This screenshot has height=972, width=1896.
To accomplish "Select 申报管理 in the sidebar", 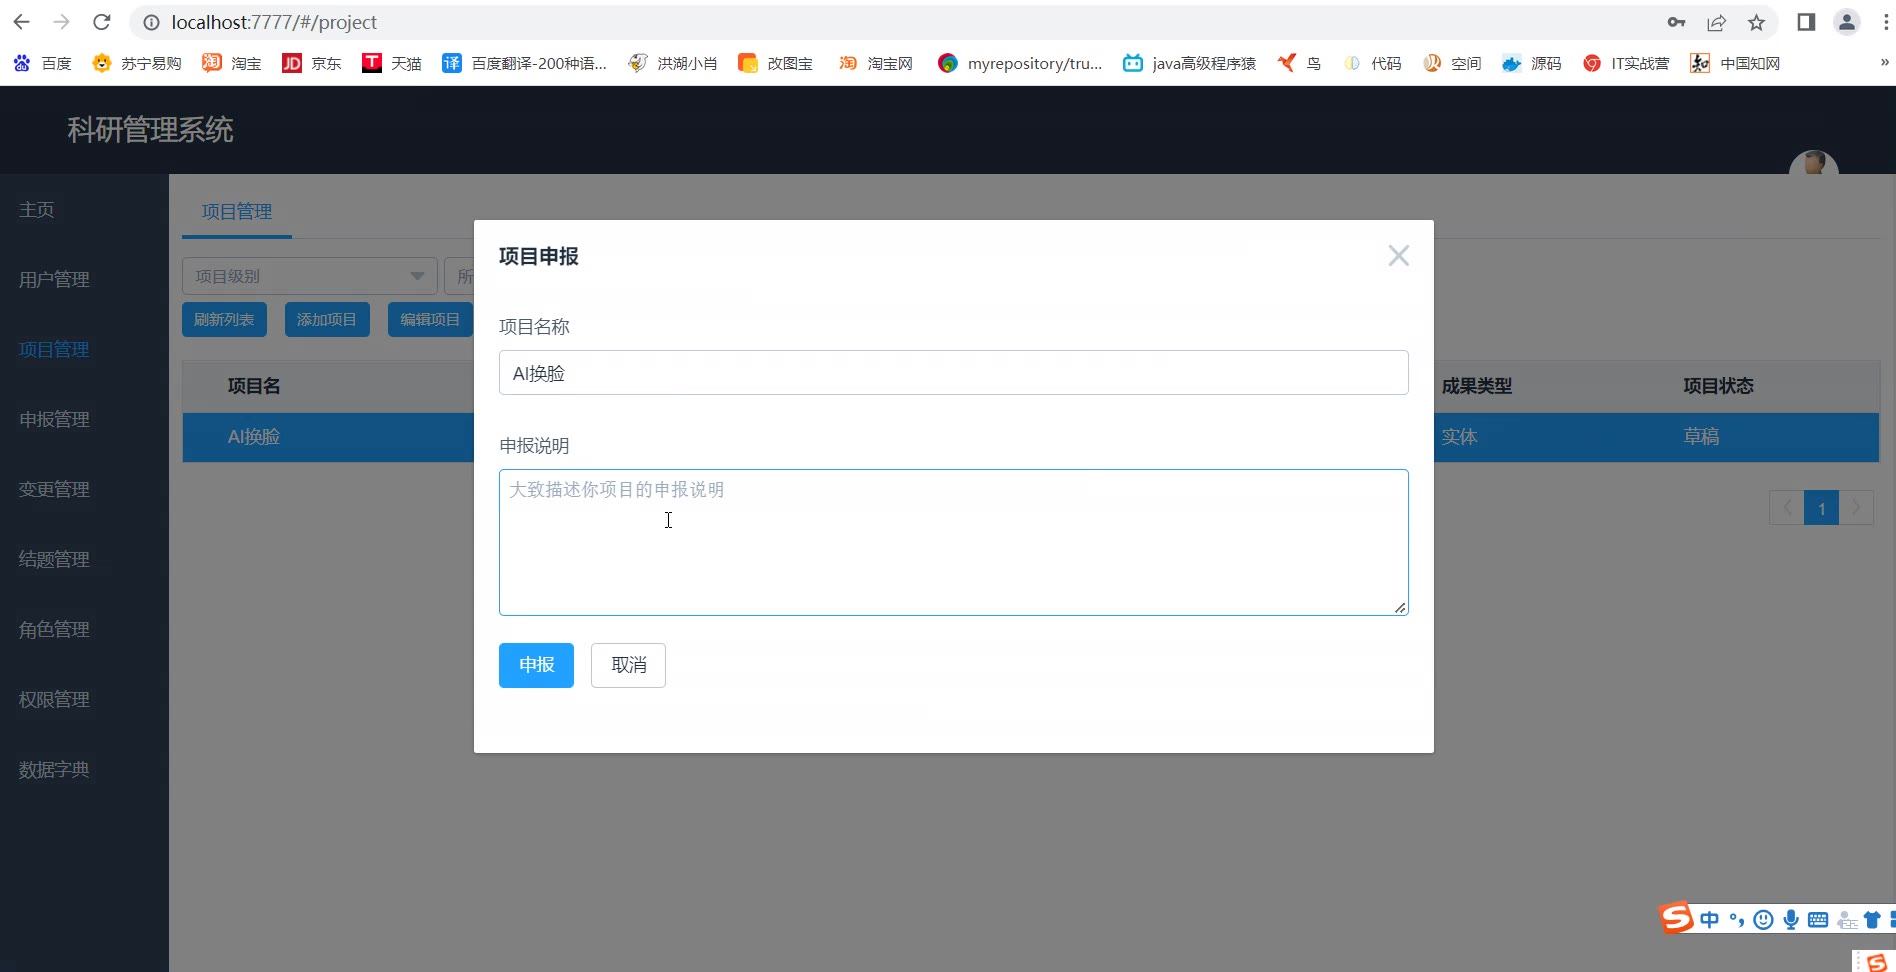I will [x=54, y=420].
